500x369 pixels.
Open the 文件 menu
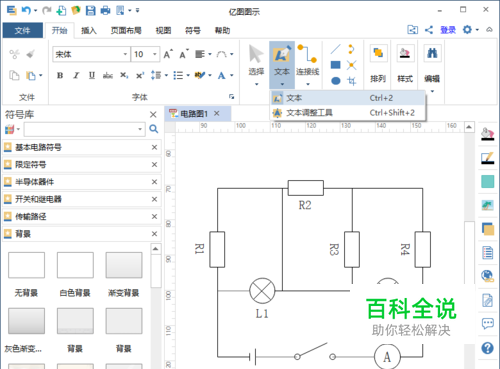tap(23, 30)
